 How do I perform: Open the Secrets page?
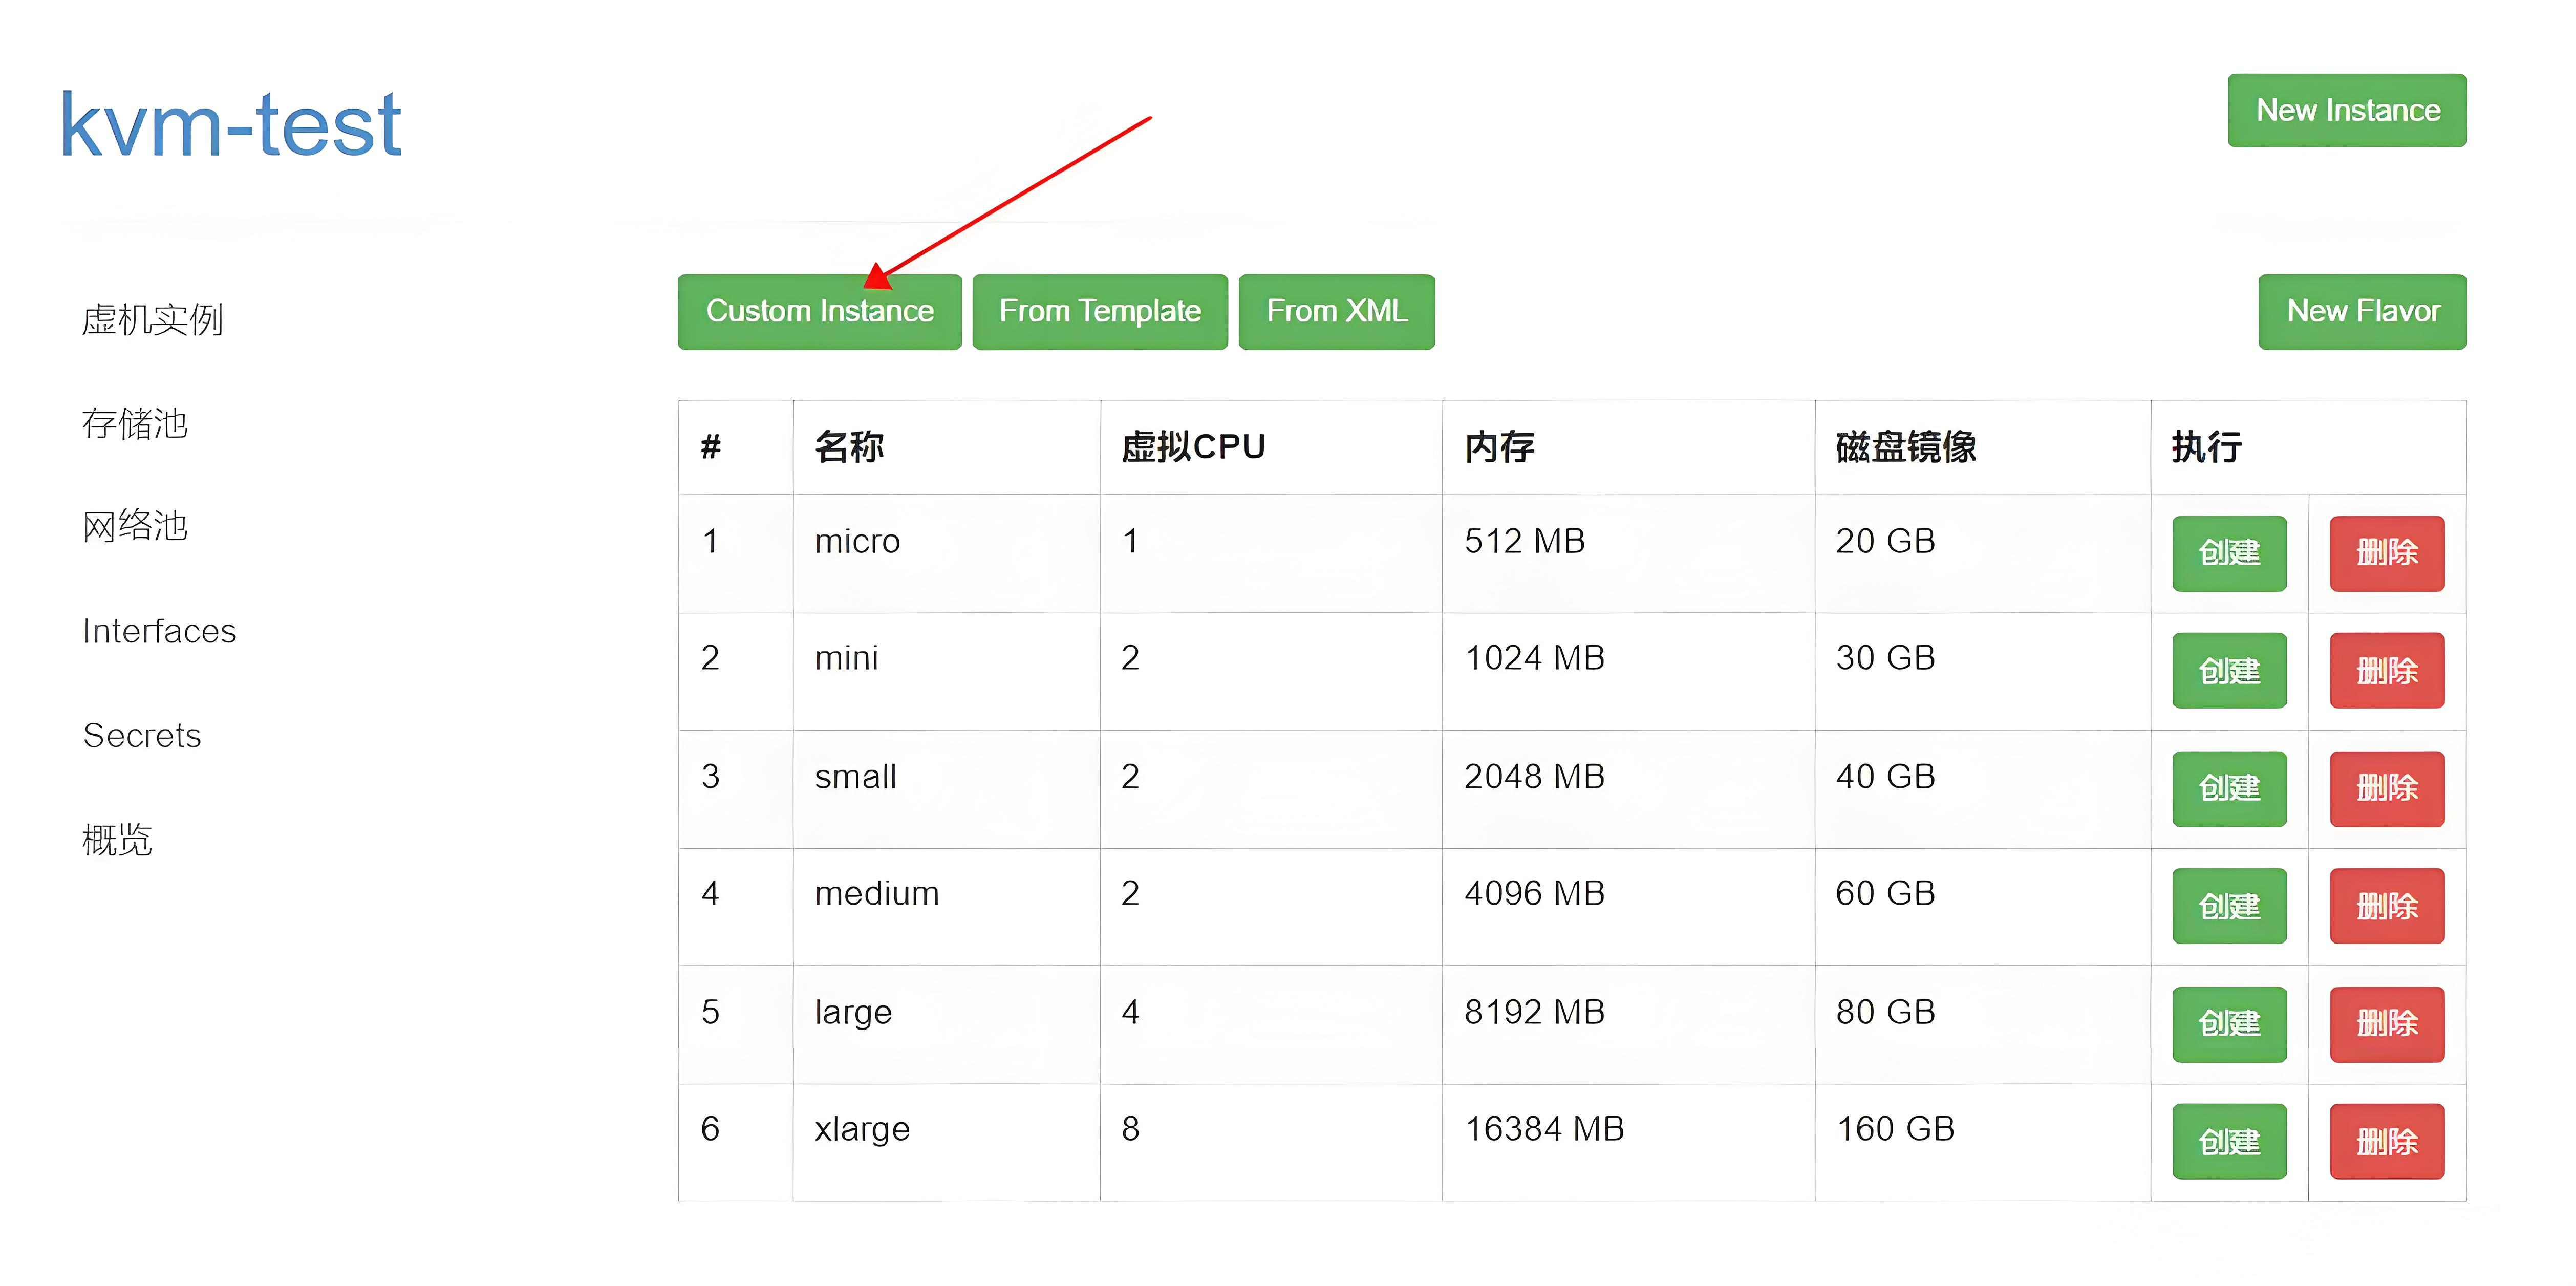tap(141, 736)
